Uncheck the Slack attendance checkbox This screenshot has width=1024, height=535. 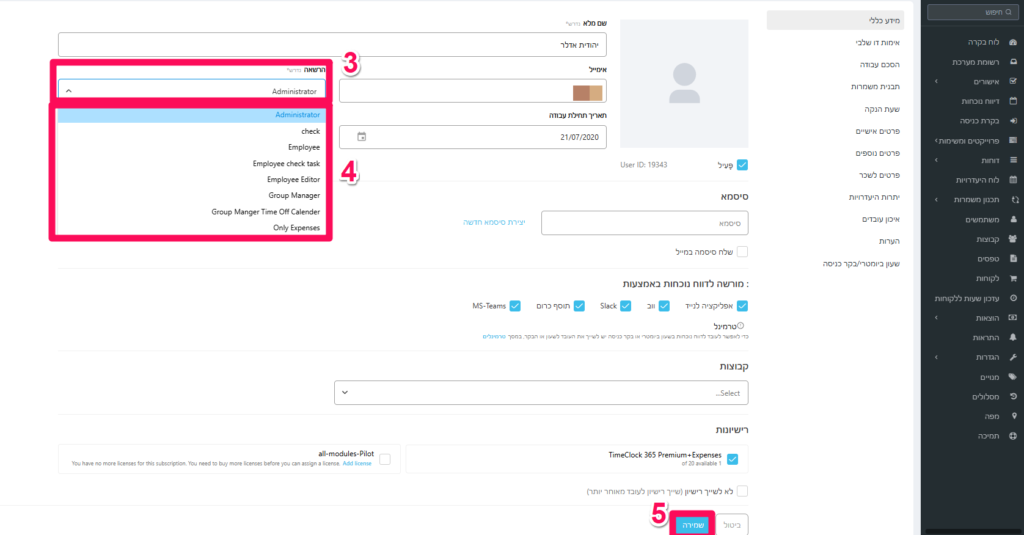point(625,306)
